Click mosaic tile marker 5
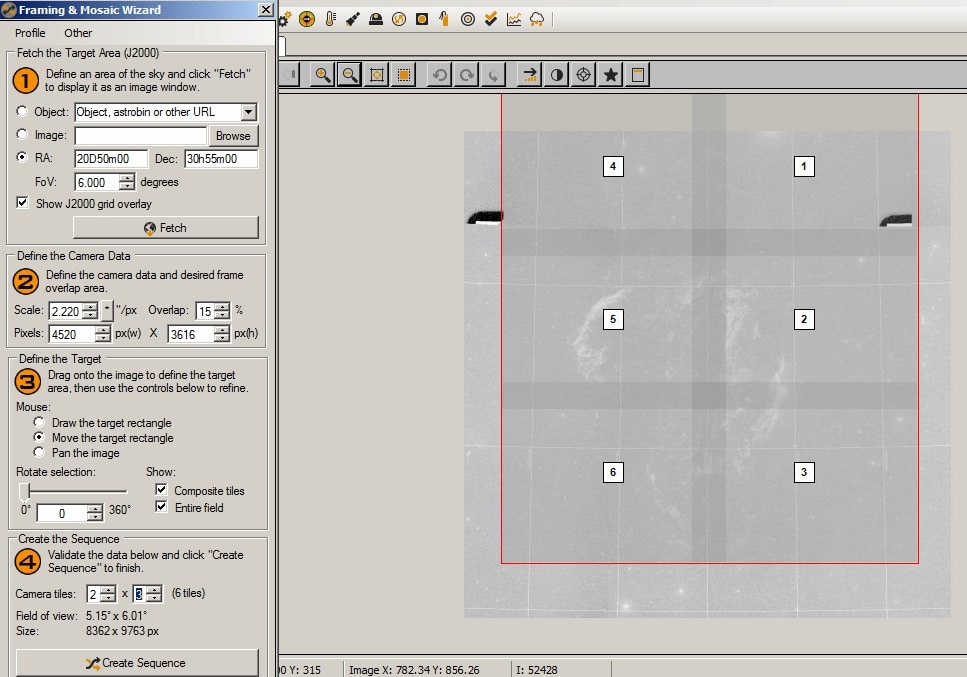The height and width of the screenshot is (677, 967). (613, 319)
